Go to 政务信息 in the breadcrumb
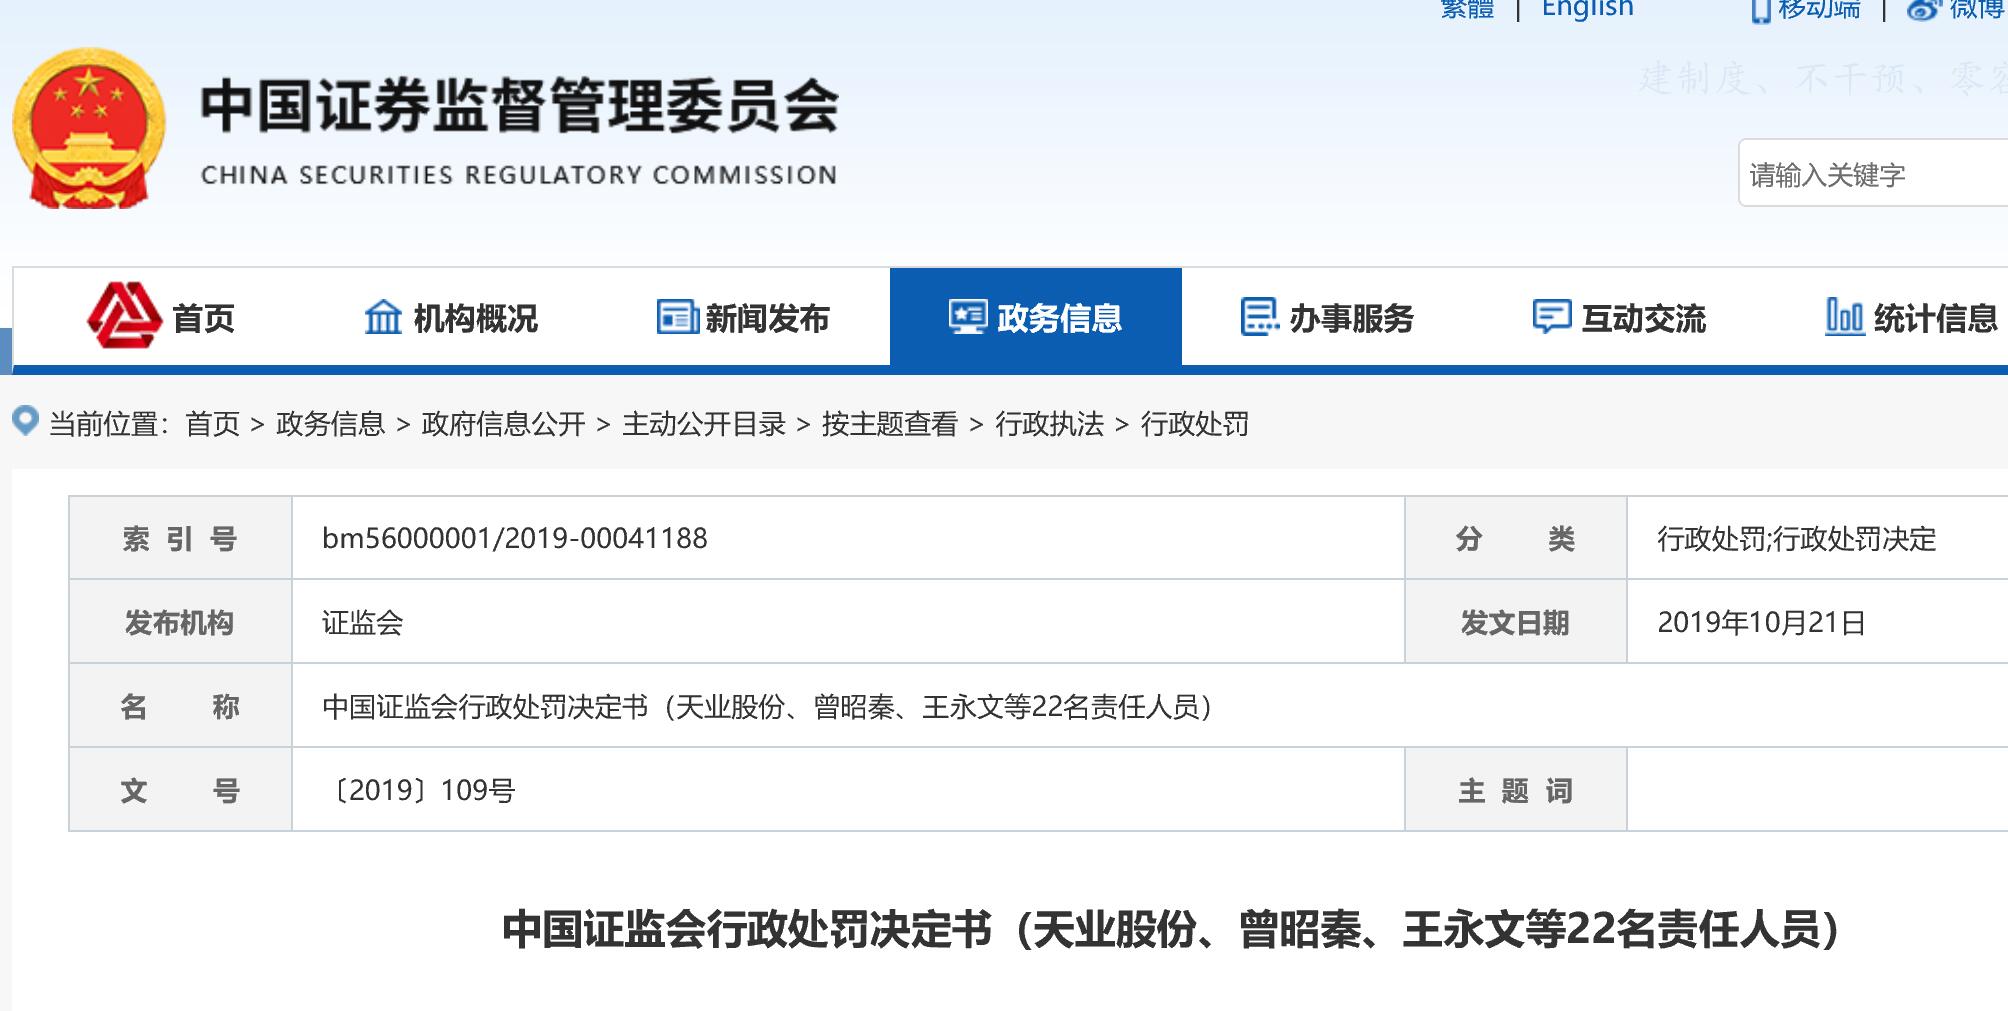Viewport: 2008px width, 1011px height. 330,424
